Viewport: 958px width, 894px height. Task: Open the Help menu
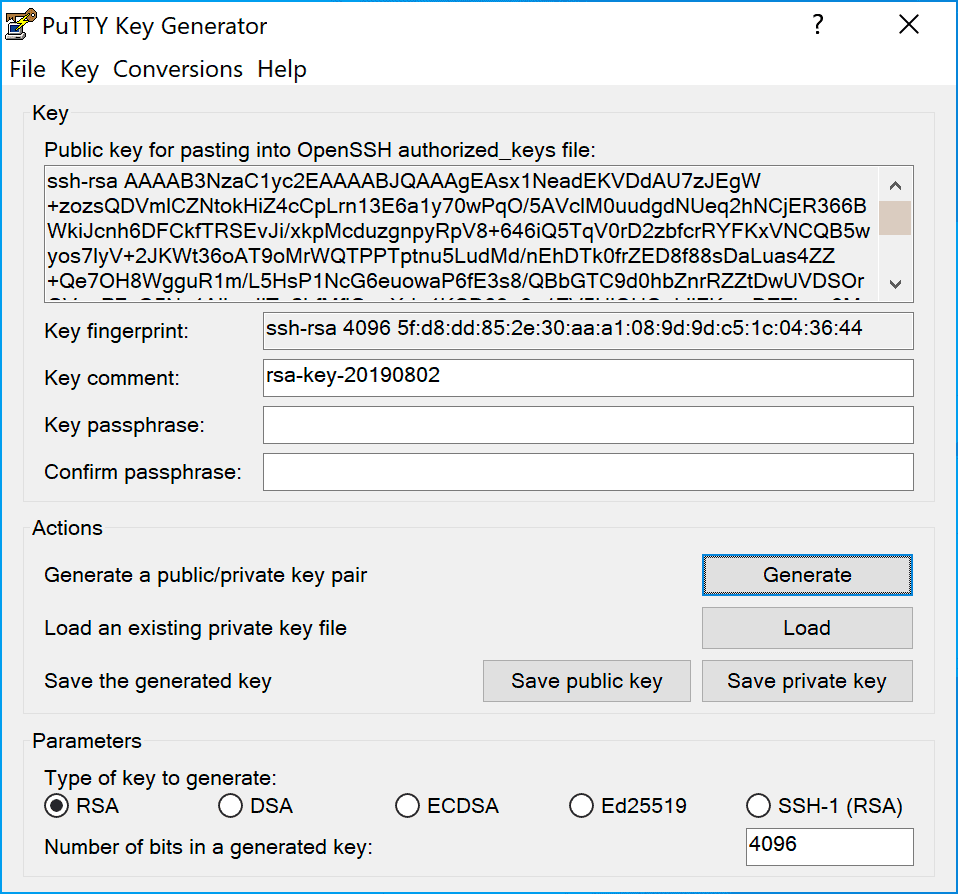click(x=282, y=69)
